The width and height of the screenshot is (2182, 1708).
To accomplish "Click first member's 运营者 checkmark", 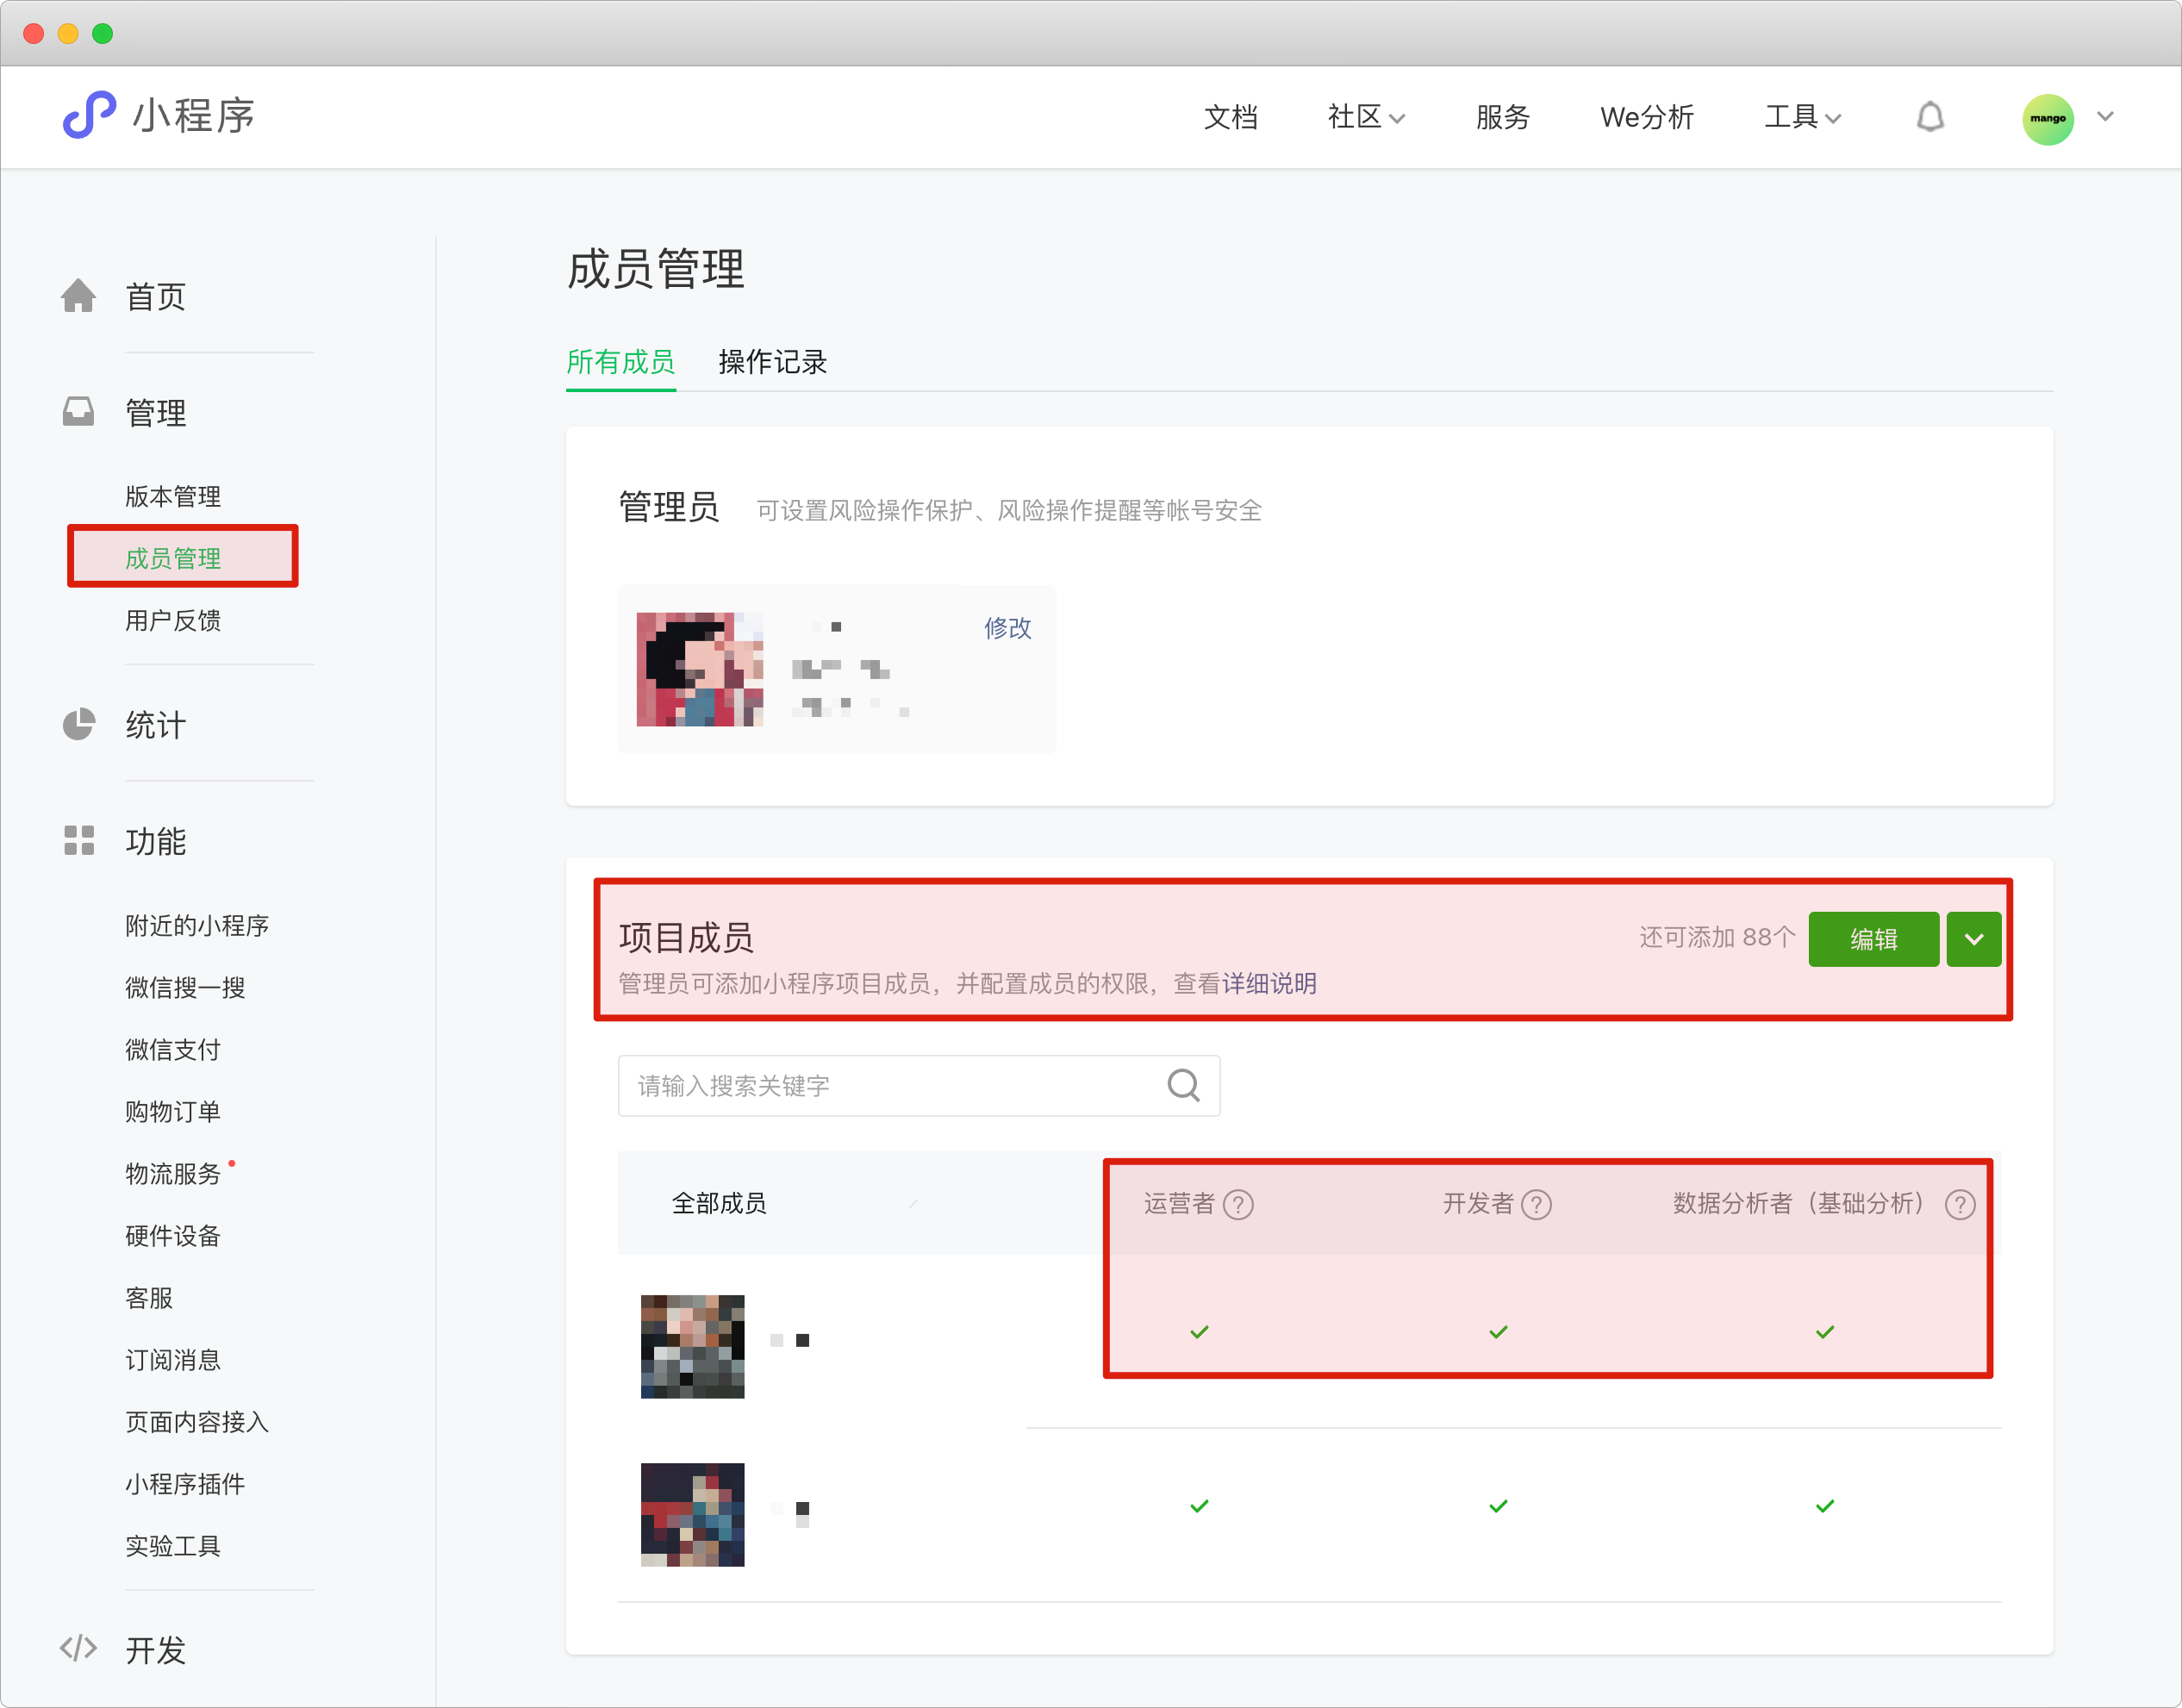I will click(1199, 1332).
